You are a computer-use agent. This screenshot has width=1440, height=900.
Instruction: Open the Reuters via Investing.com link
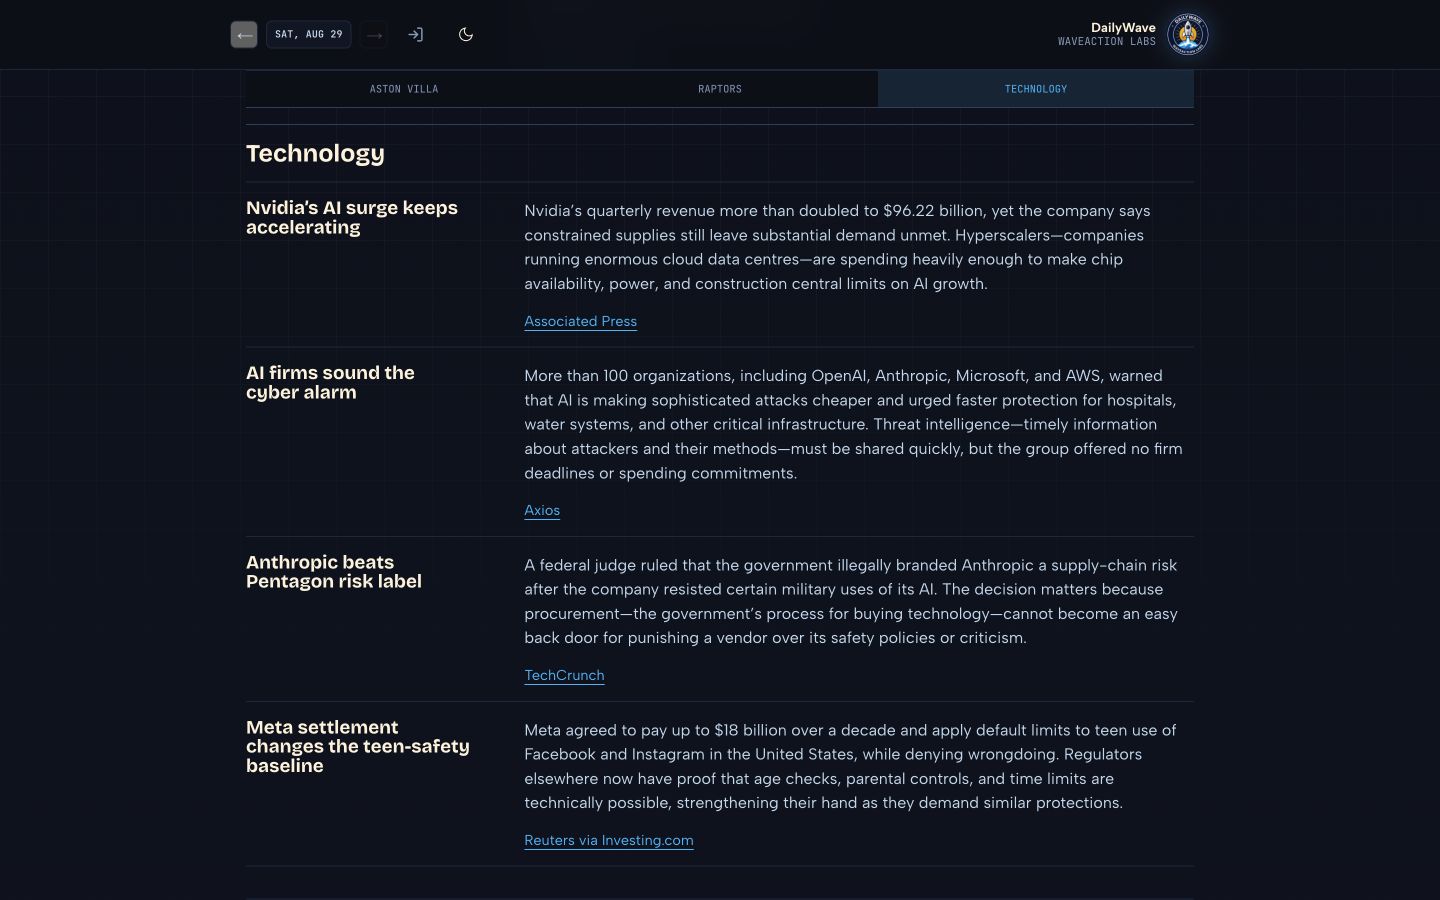[x=609, y=840]
